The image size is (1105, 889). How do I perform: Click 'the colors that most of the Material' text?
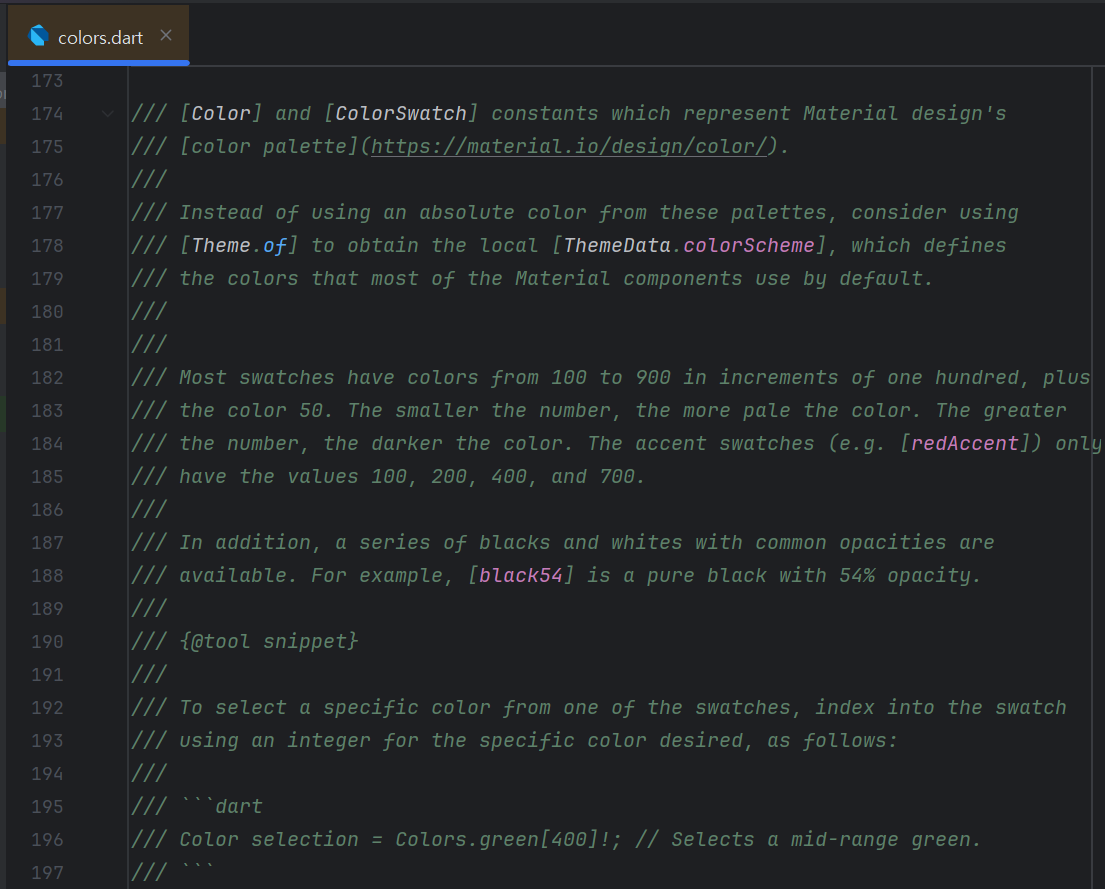click(395, 278)
